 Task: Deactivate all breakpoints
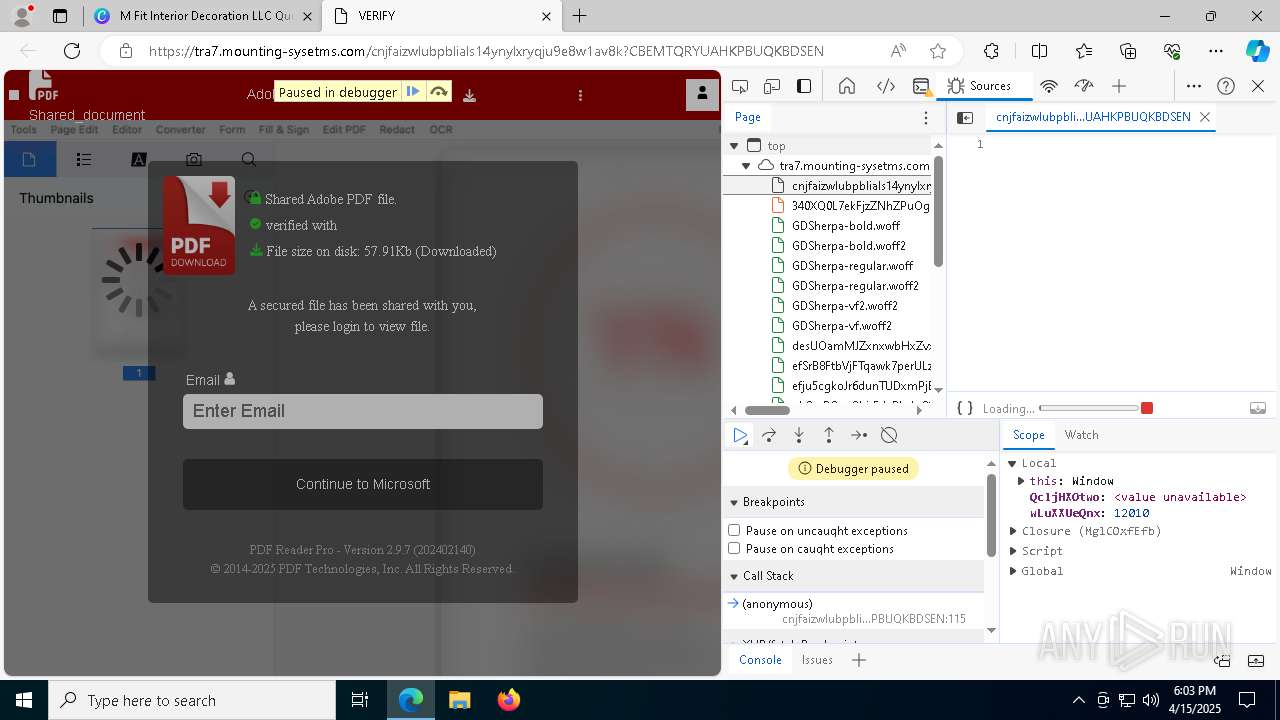889,435
